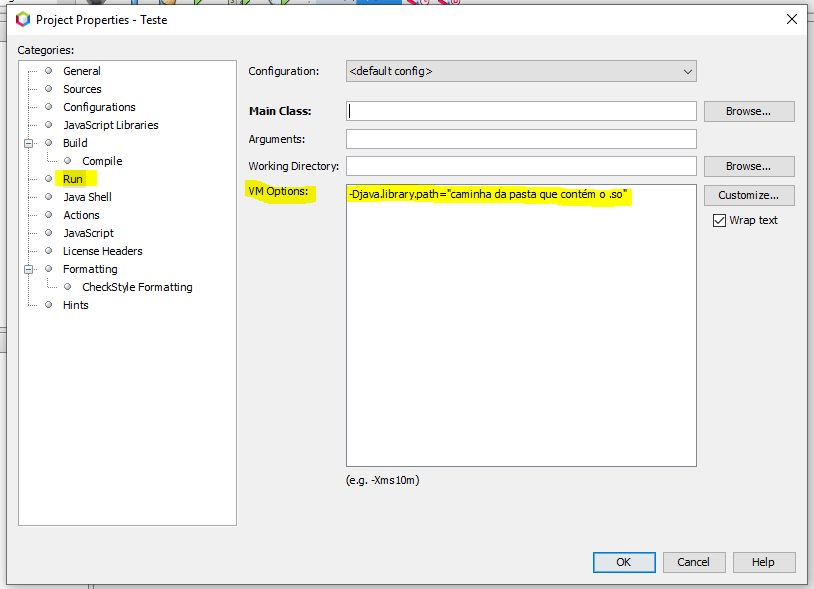The width and height of the screenshot is (814, 589).
Task: Open the Customize VM options dialog
Action: [x=749, y=195]
